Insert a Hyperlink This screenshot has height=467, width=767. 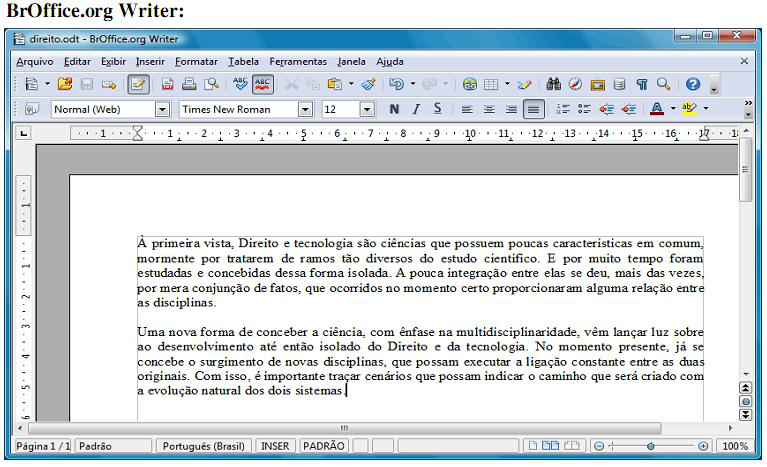[x=470, y=85]
